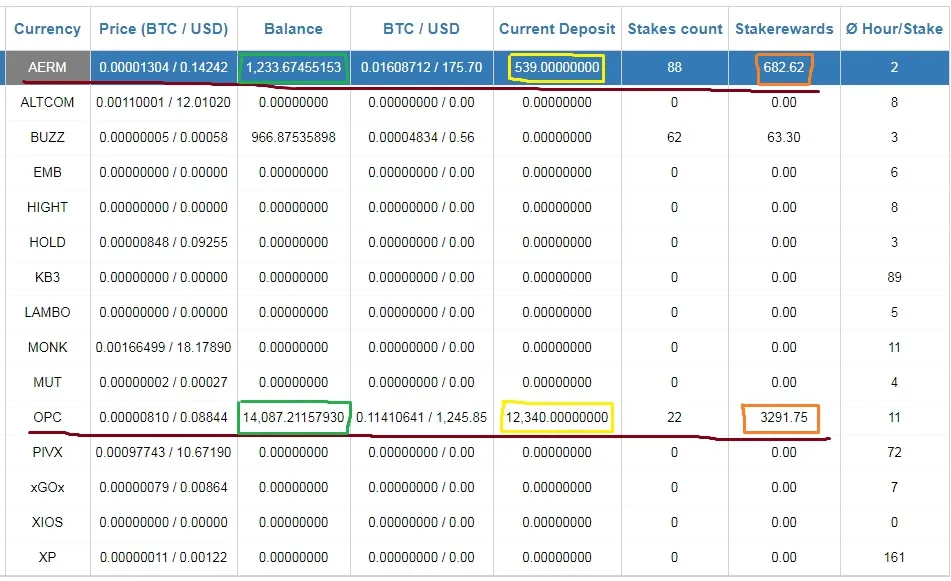Click OPC stakerewards 3291.75
Image resolution: width=951 pixels, height=581 pixels.
click(784, 417)
